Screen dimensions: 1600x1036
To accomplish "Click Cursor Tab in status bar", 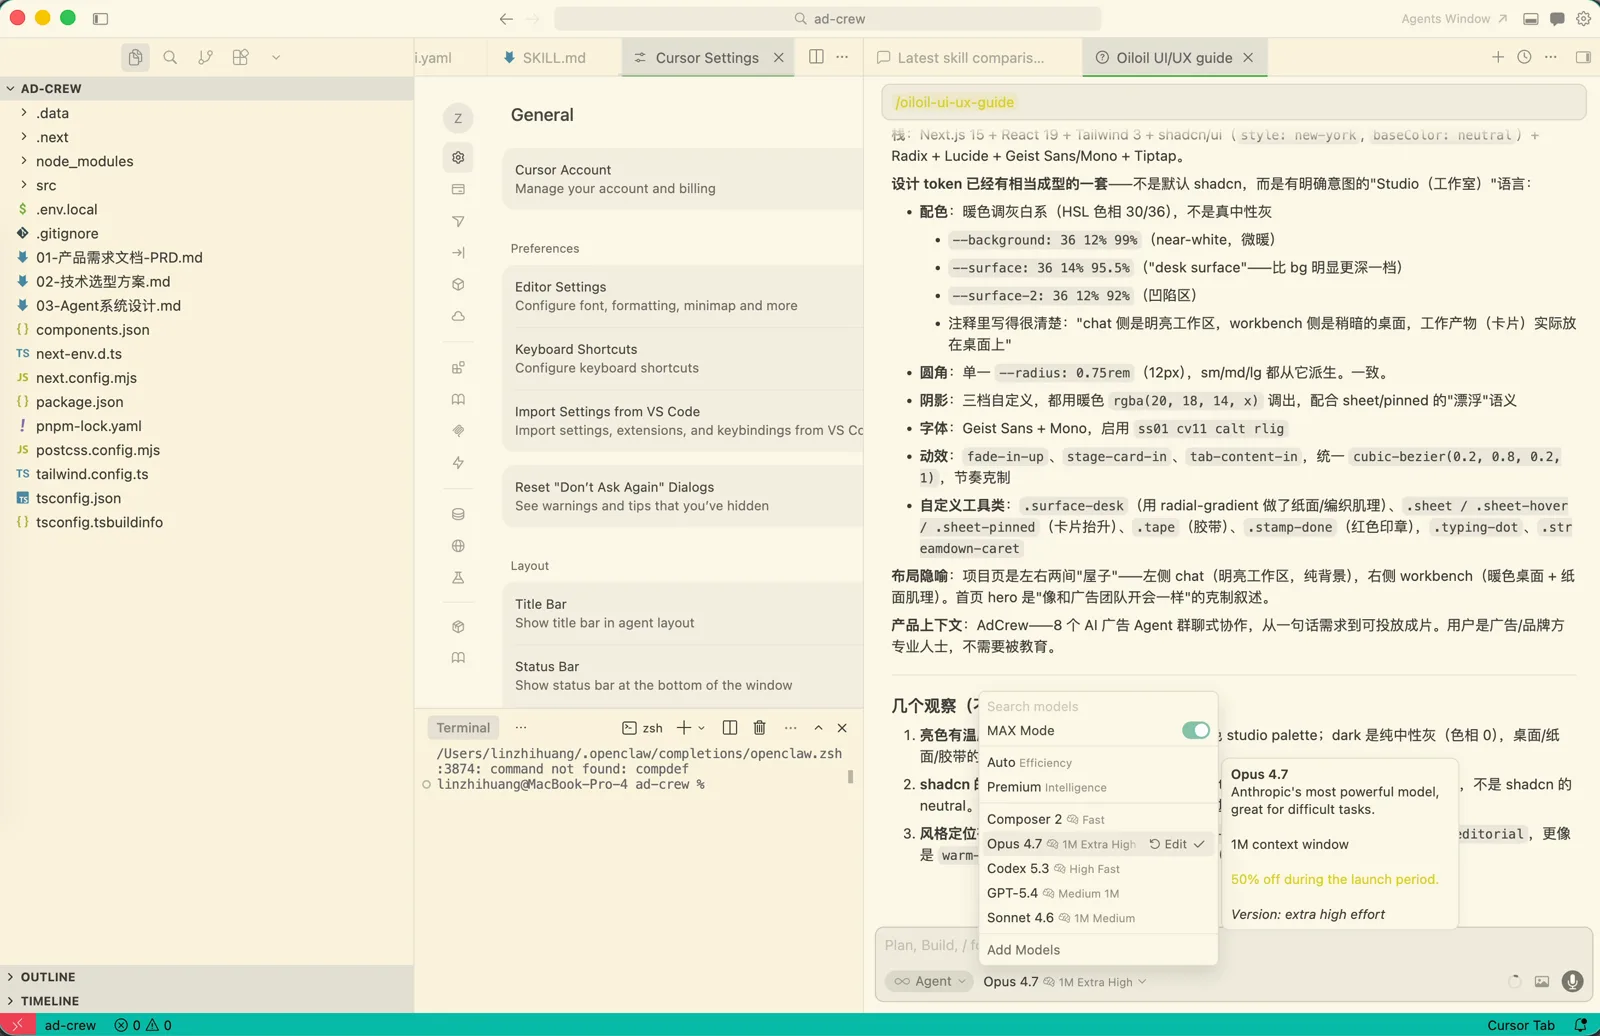I will [x=1520, y=1025].
